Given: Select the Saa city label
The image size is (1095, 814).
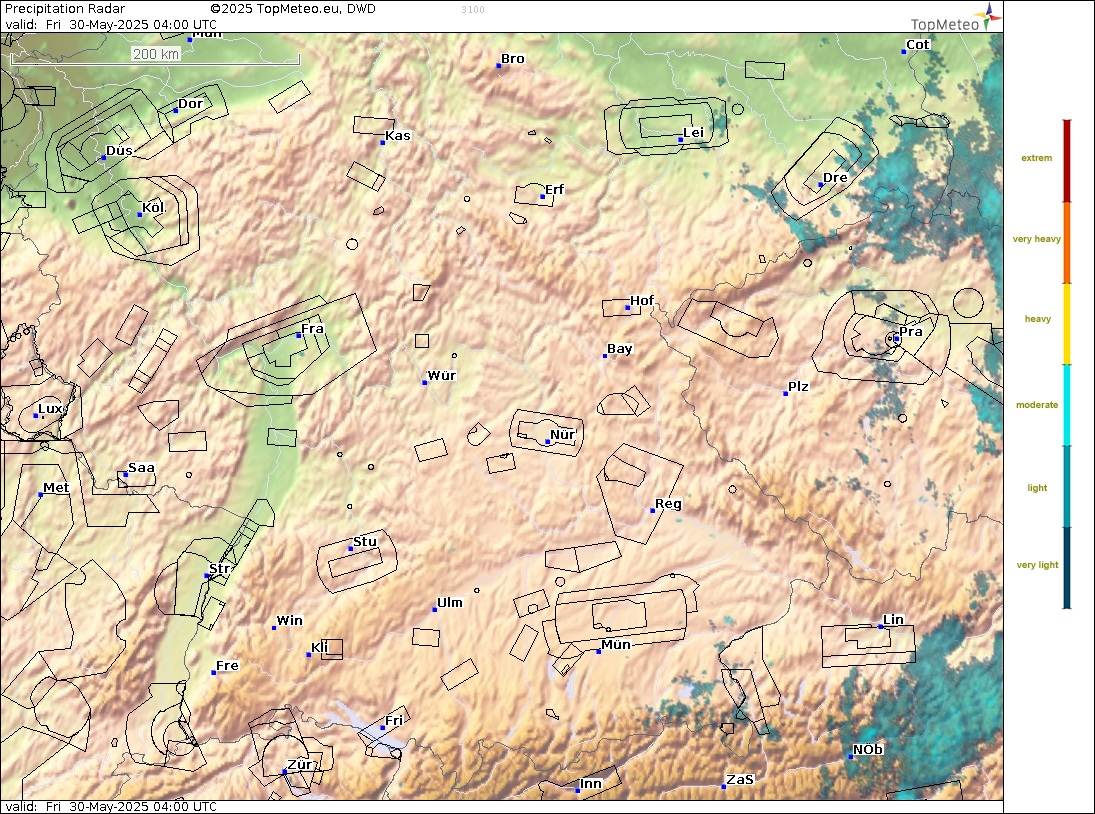Looking at the screenshot, I should pyautogui.click(x=141, y=468).
